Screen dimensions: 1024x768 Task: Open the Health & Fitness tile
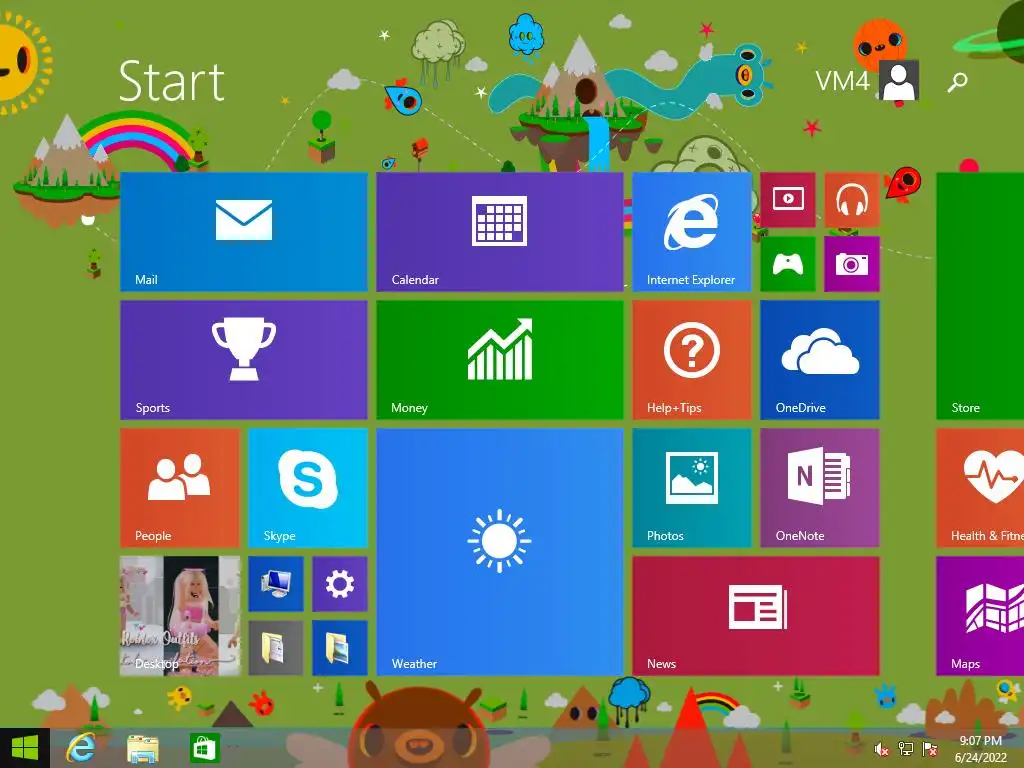click(980, 488)
